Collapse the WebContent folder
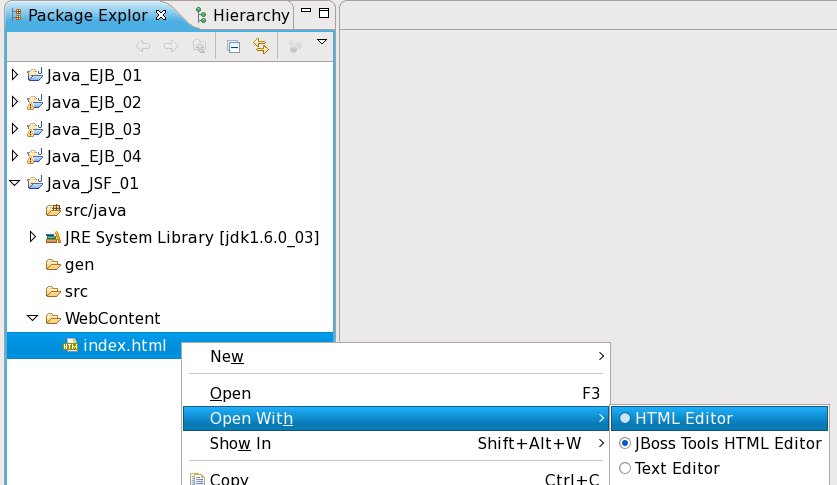 point(33,319)
